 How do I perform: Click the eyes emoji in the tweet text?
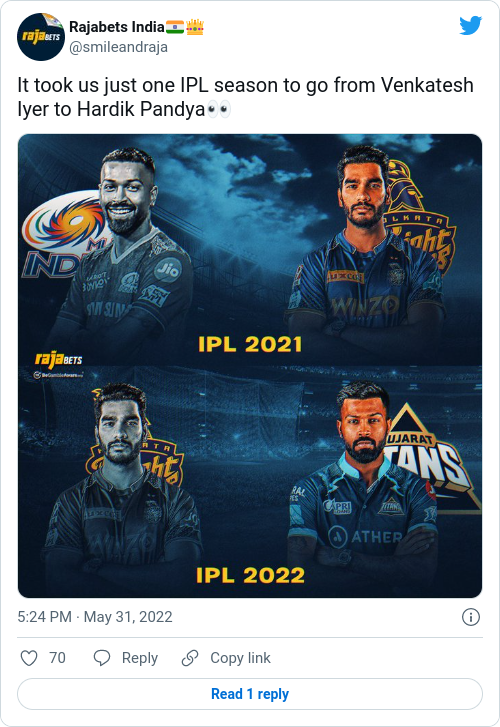[x=218, y=110]
